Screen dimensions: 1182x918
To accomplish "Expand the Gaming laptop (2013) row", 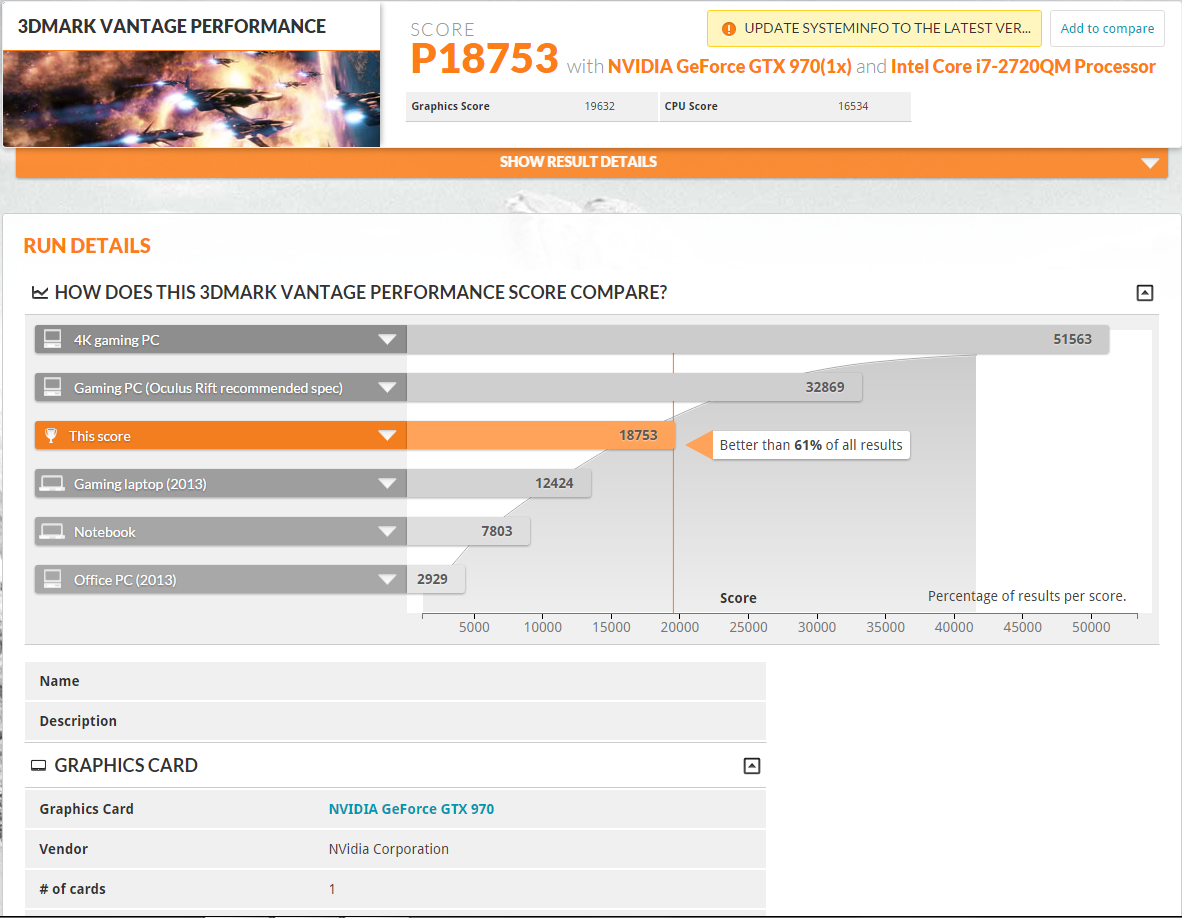I will click(x=387, y=483).
